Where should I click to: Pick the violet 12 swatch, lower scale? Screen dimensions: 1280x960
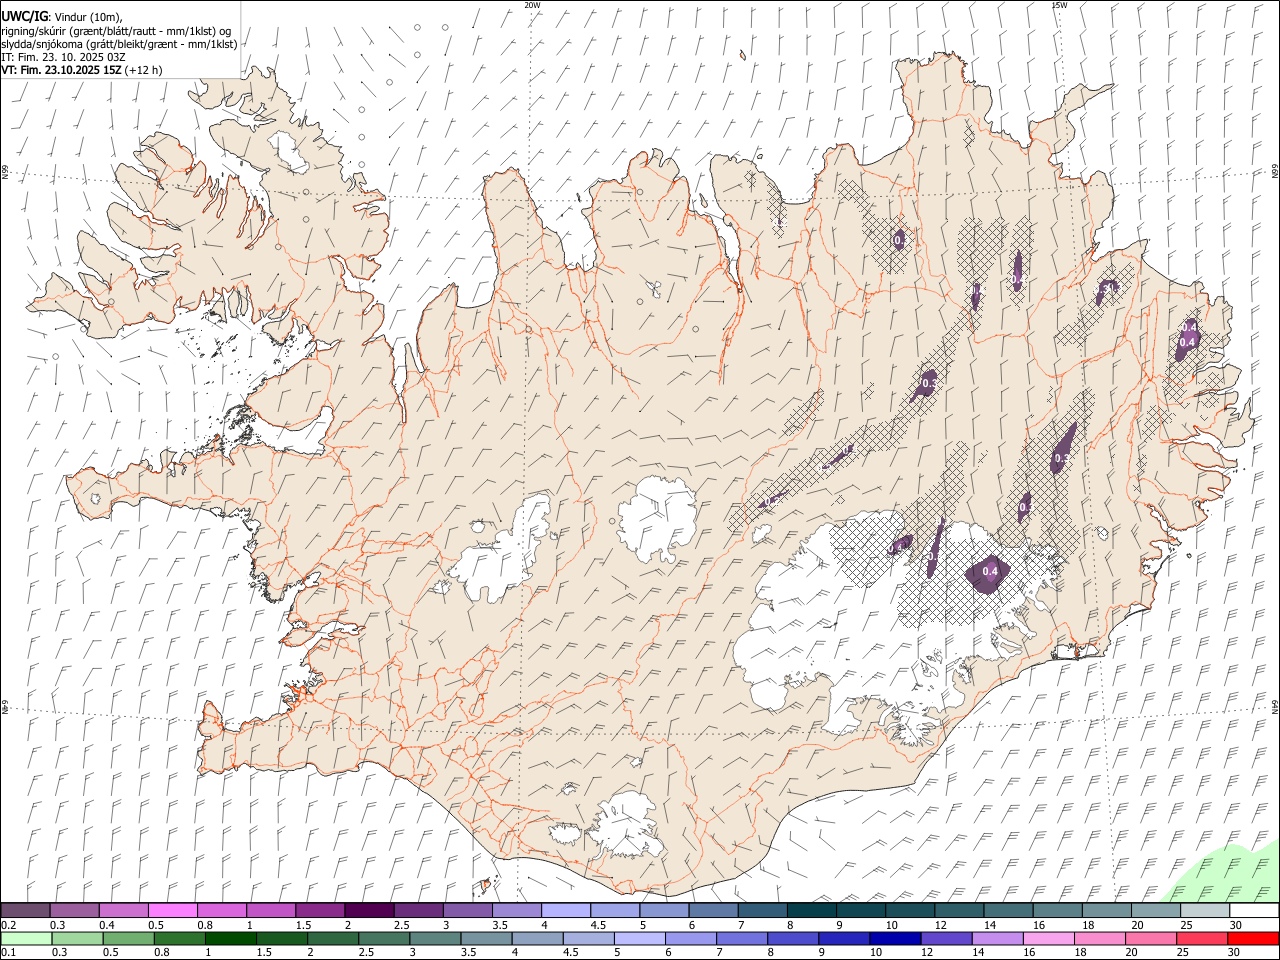point(945,939)
